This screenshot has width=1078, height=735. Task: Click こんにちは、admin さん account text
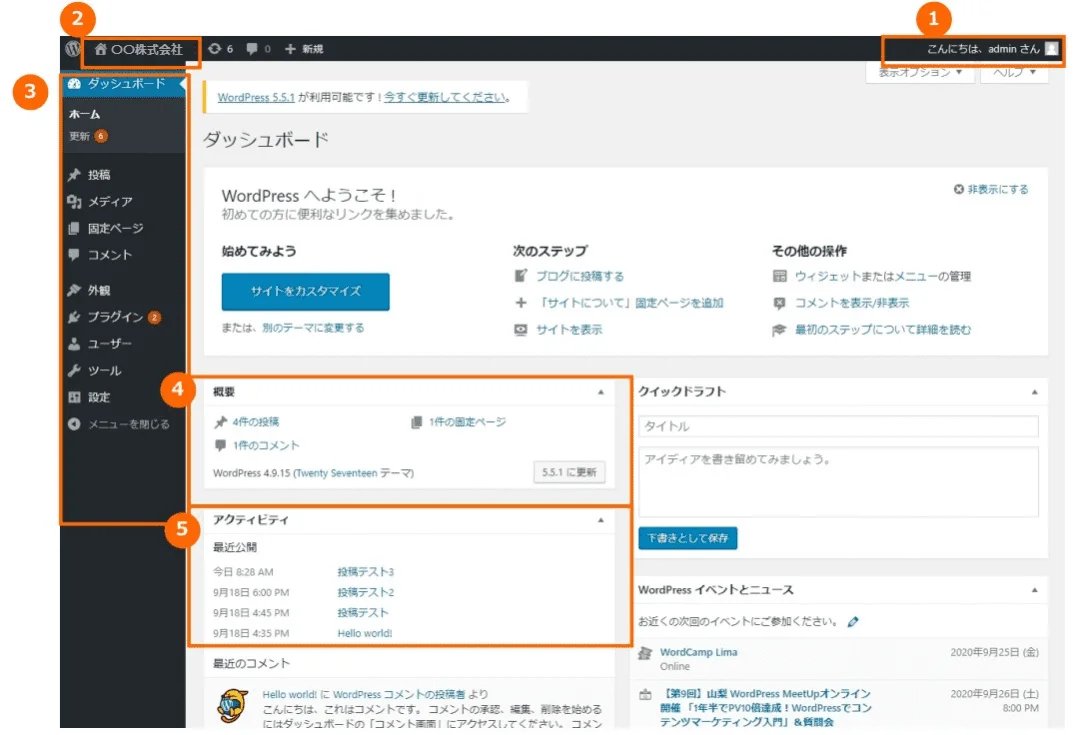[x=982, y=49]
